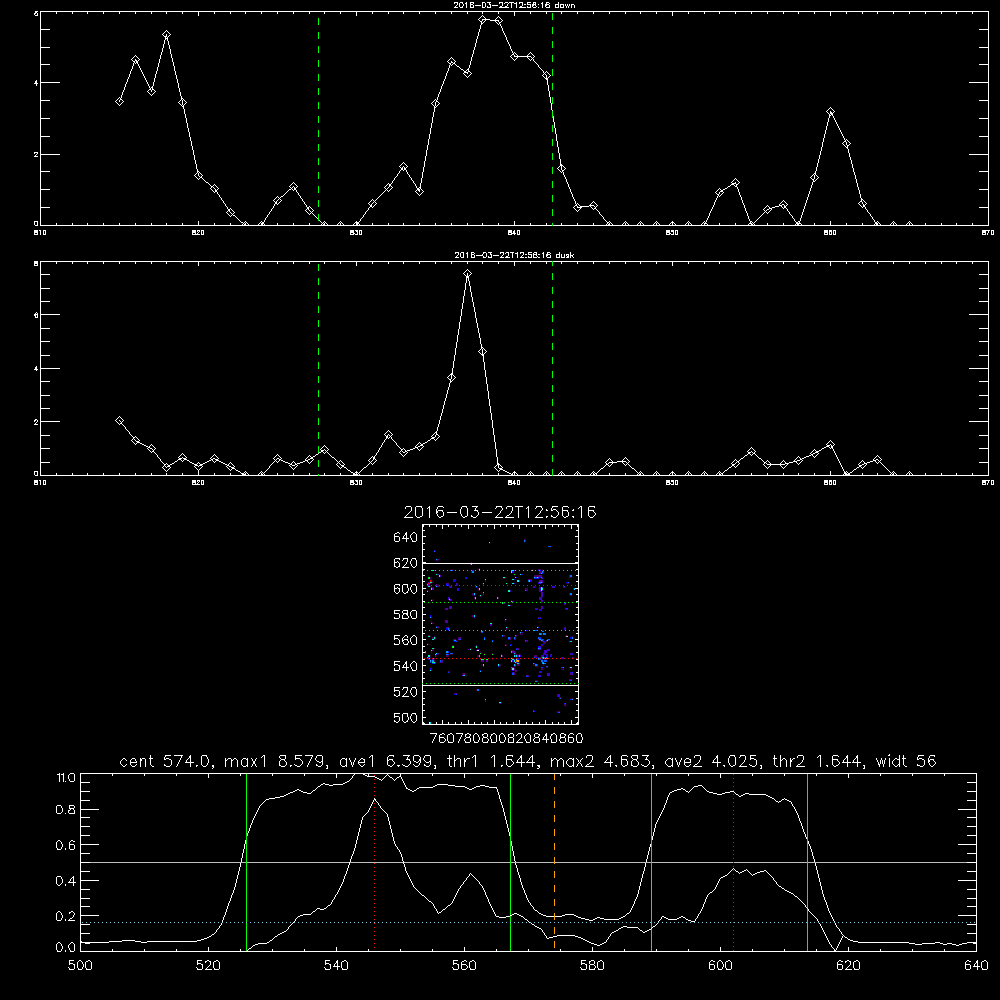This screenshot has width=1000, height=1000.
Task: Click the '500' label on bottom plot x-axis
Action: (80, 966)
